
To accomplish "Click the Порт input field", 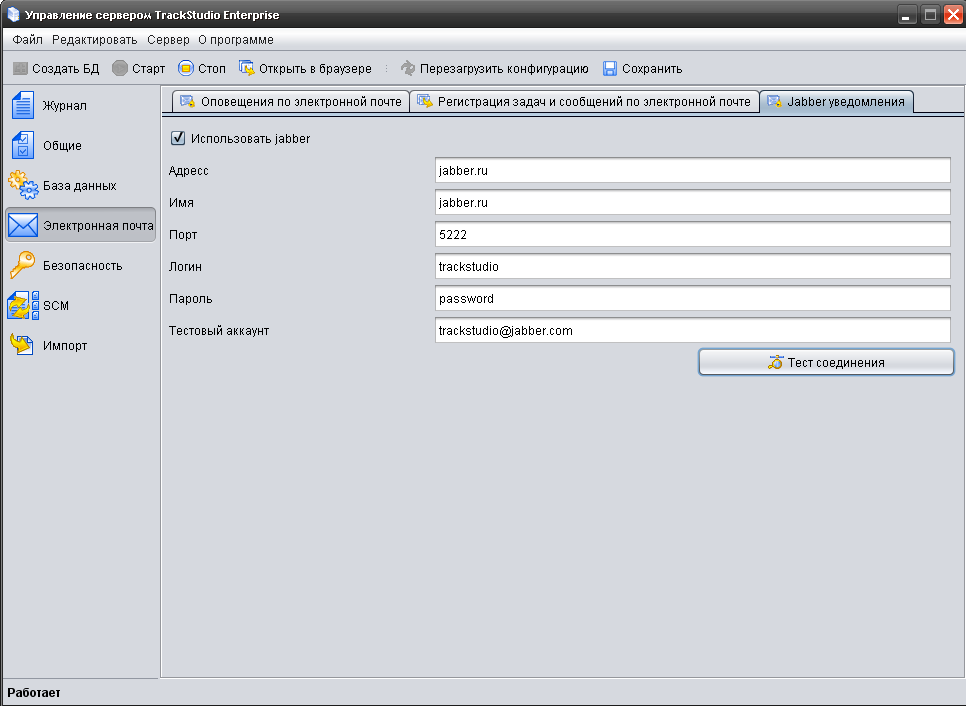I will [692, 235].
